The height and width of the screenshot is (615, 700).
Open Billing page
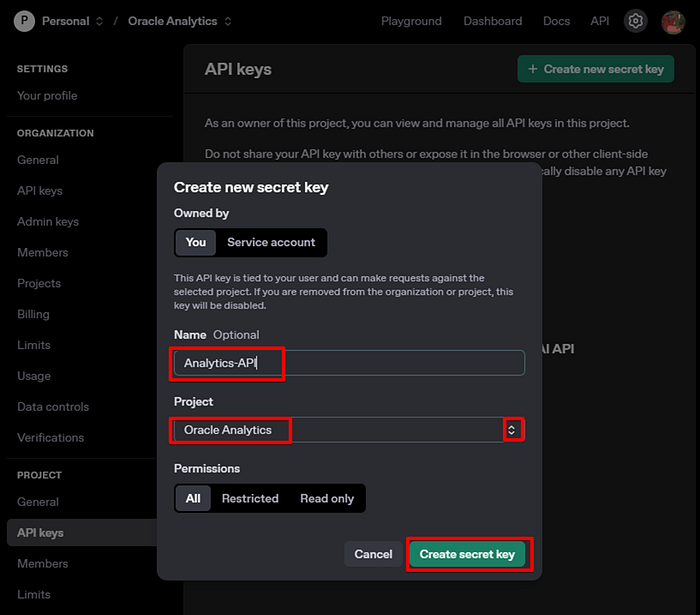[x=33, y=314]
